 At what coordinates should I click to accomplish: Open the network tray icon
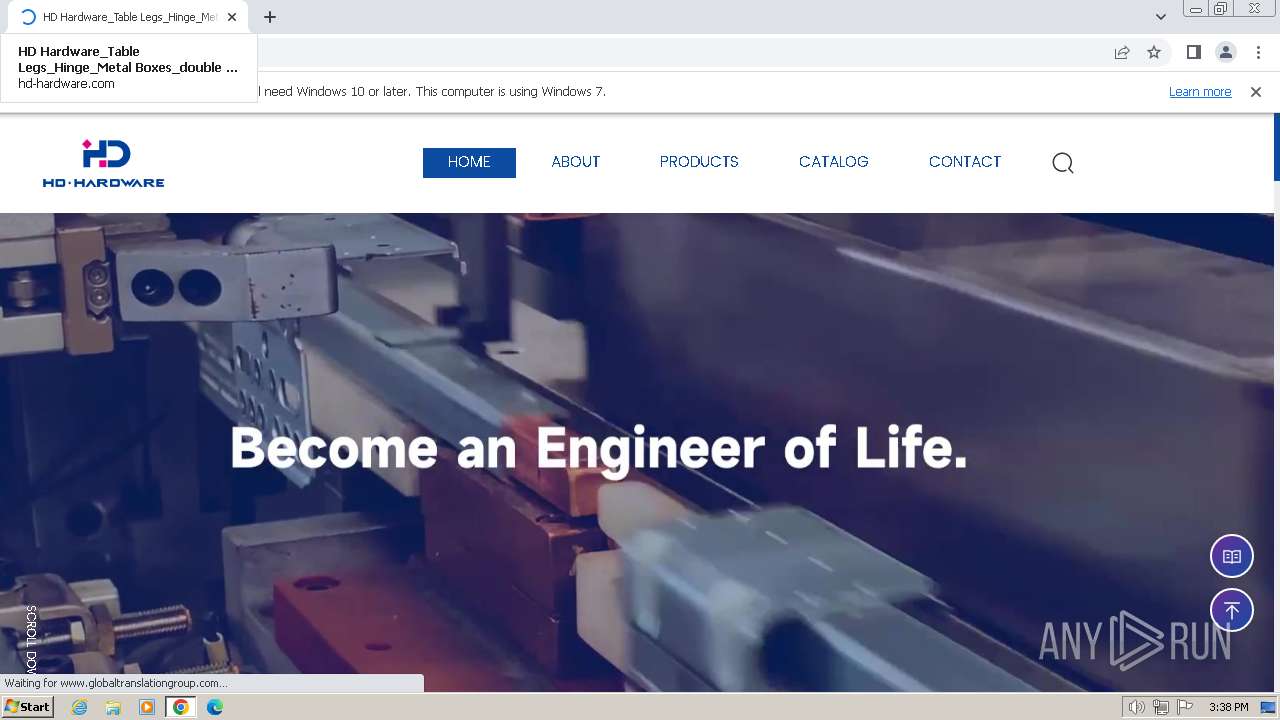click(1161, 707)
